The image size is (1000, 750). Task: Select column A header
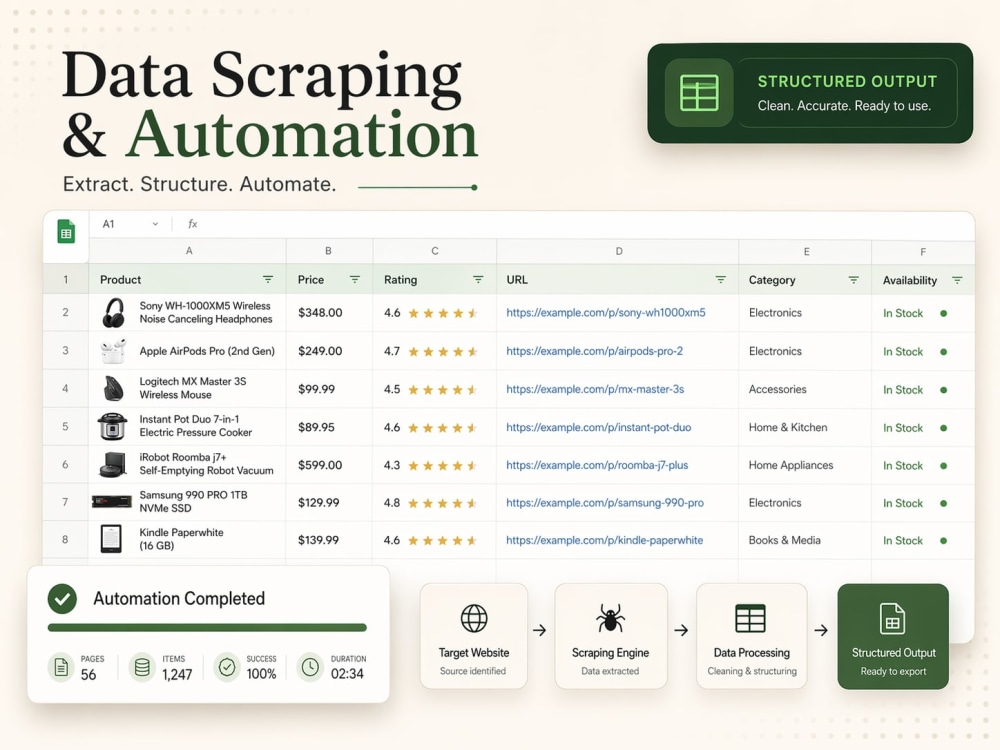coord(188,251)
